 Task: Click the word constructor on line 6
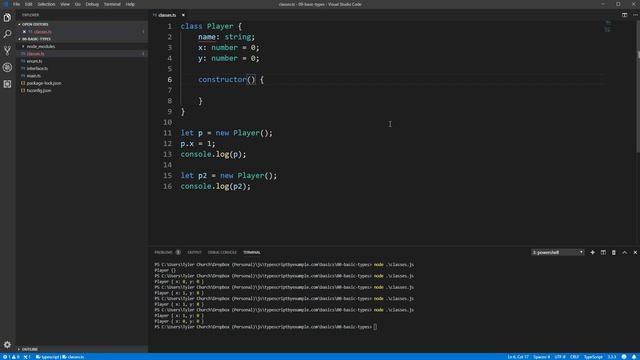tap(222, 80)
